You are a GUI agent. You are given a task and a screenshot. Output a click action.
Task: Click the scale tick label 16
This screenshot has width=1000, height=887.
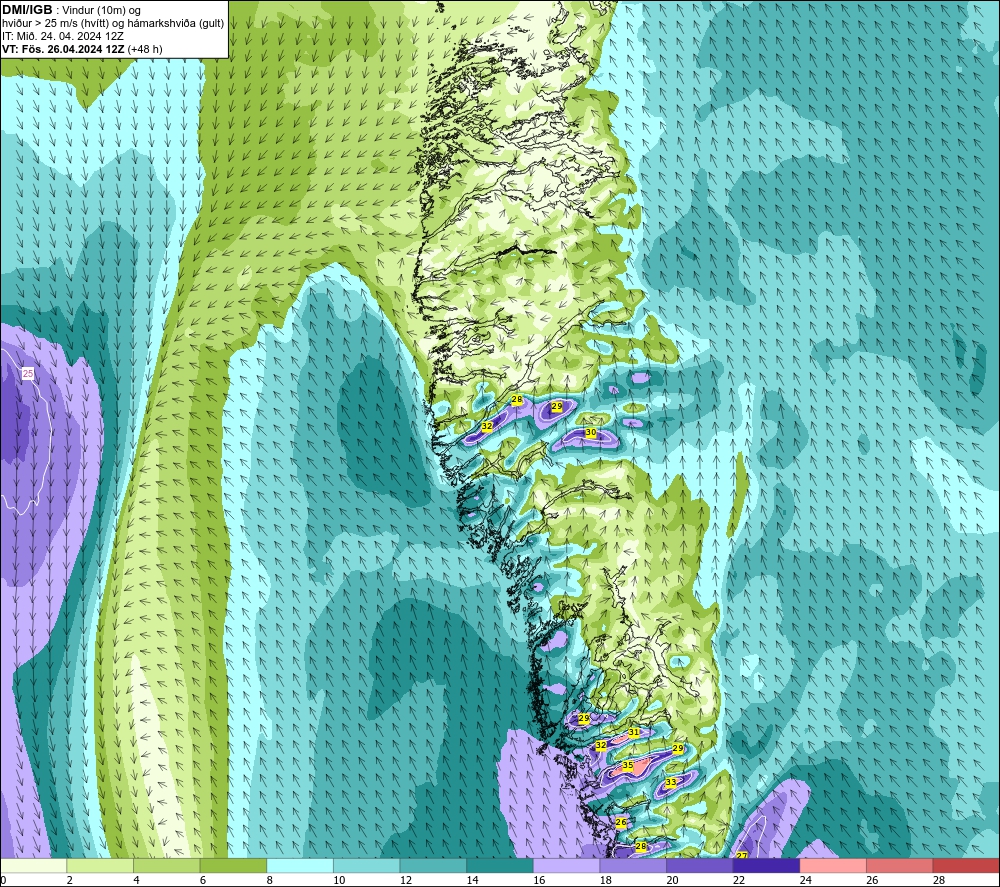tap(539, 880)
